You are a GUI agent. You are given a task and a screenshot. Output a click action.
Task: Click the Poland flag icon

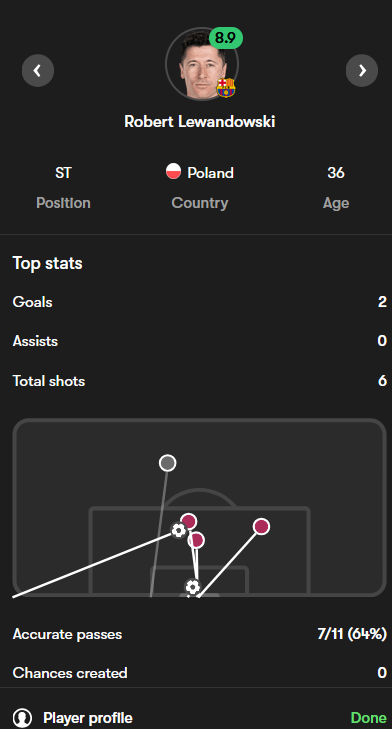pyautogui.click(x=173, y=172)
